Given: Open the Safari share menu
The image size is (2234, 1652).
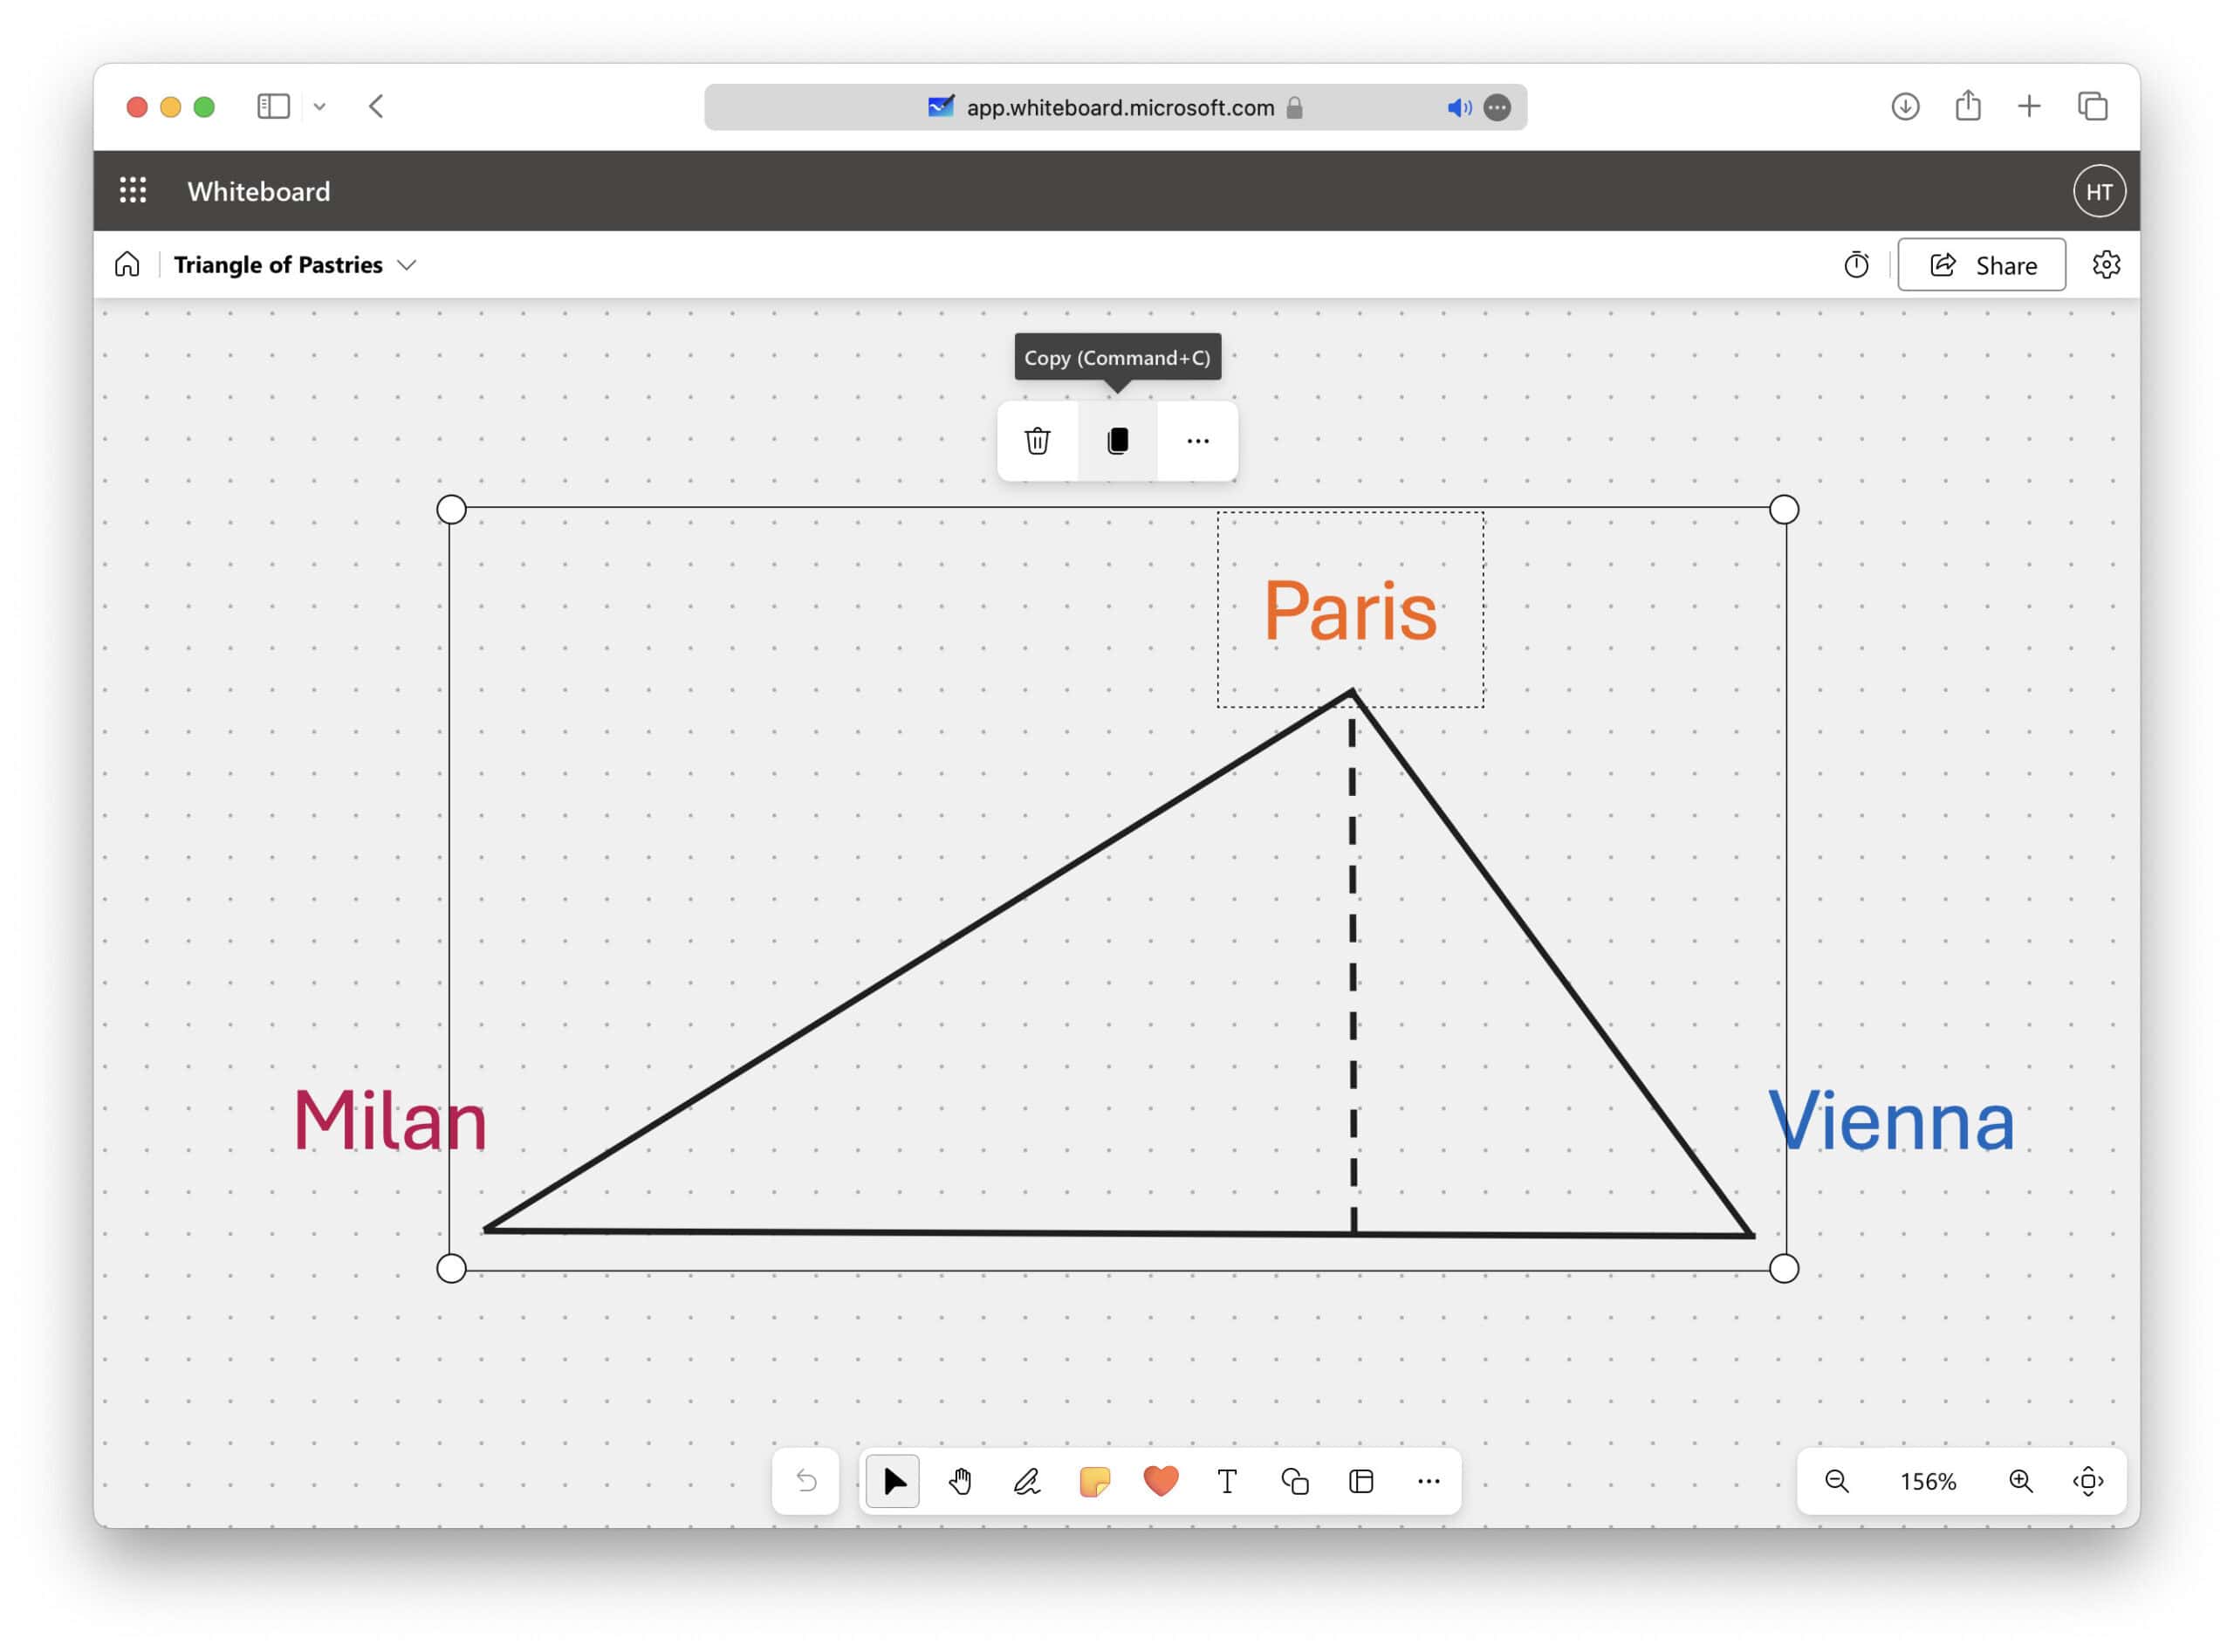Looking at the screenshot, I should tap(1967, 106).
